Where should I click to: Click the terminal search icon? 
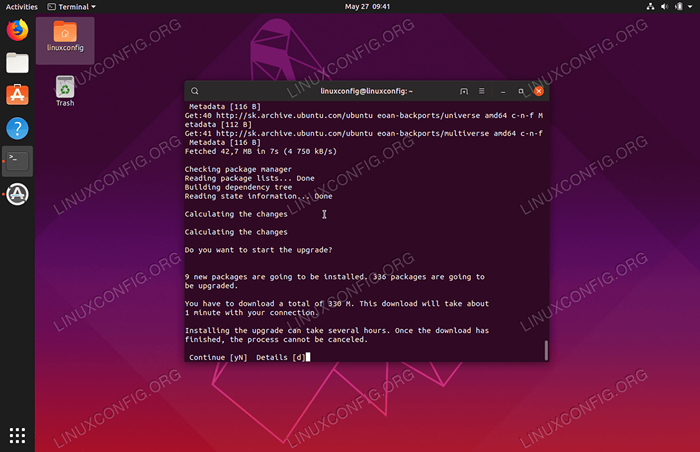pyautogui.click(x=195, y=91)
